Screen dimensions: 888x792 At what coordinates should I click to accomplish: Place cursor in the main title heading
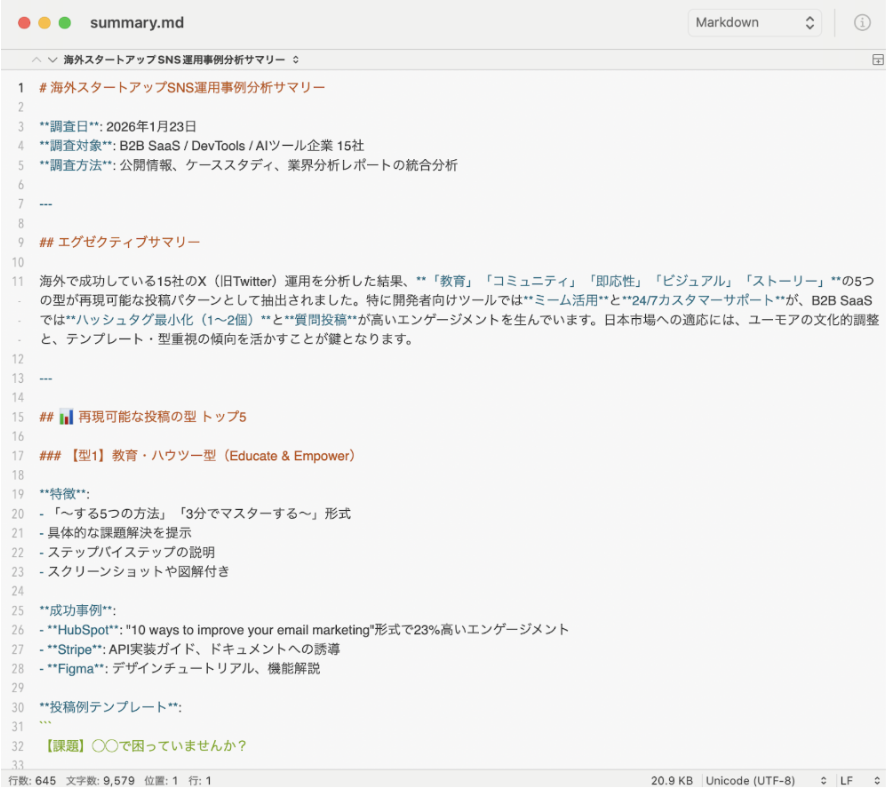188,88
